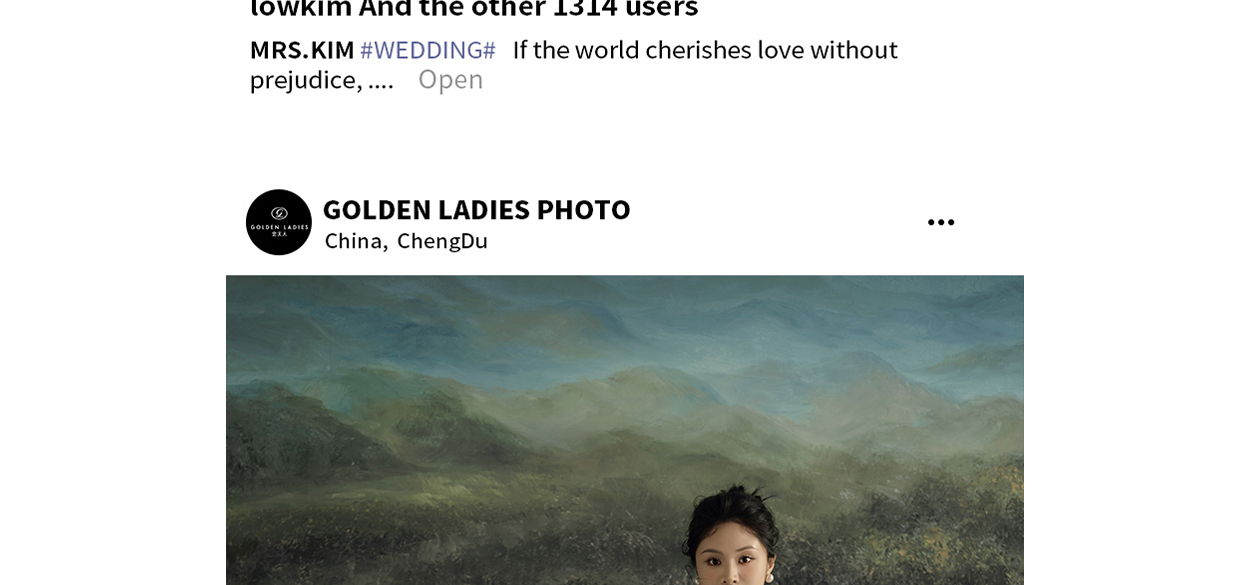View the MRS.KIM user profile
Viewport: 1250px width, 585px height.
[302, 50]
